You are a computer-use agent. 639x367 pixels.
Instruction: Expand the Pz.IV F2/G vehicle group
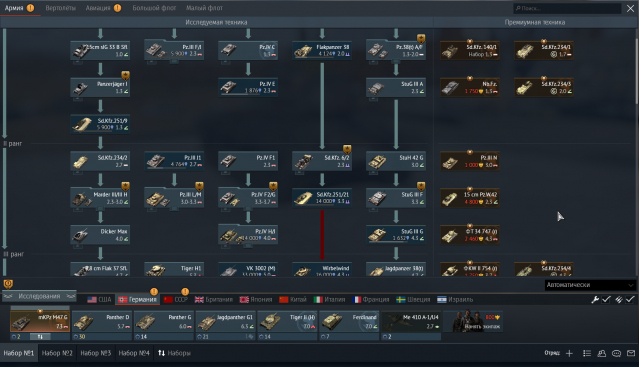pyautogui.click(x=248, y=198)
